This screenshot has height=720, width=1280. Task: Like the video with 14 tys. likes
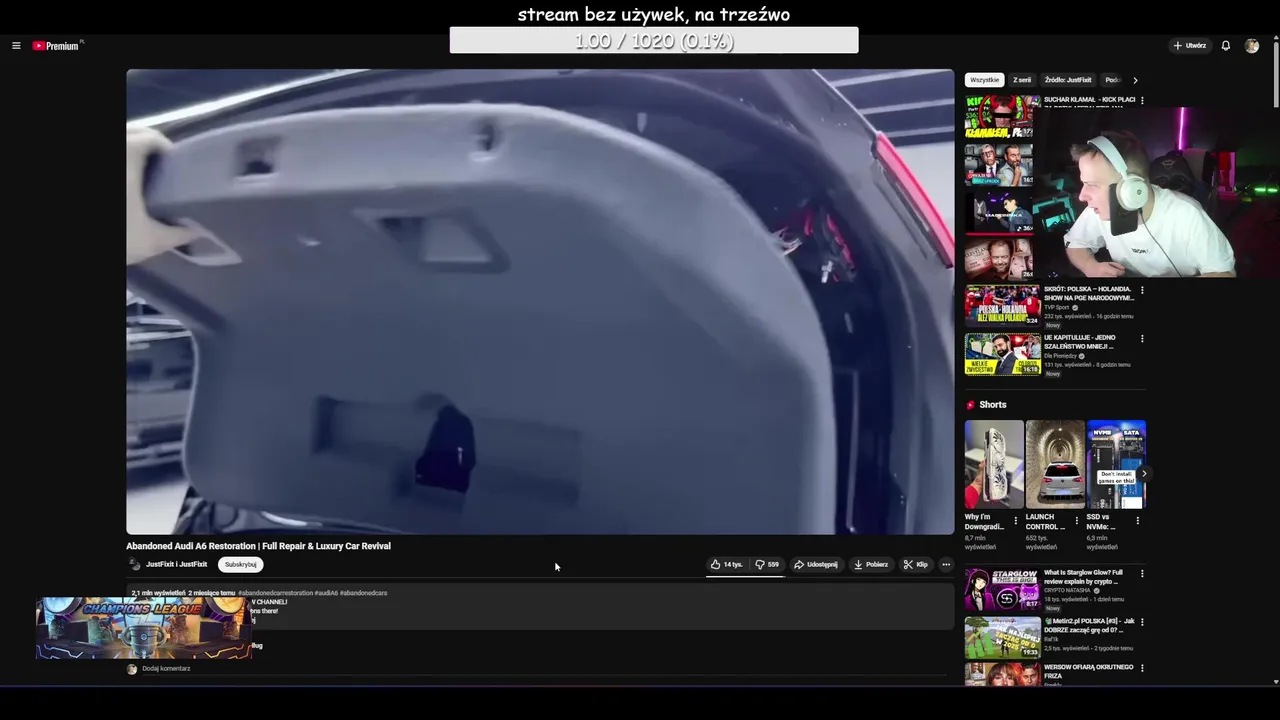click(x=727, y=565)
